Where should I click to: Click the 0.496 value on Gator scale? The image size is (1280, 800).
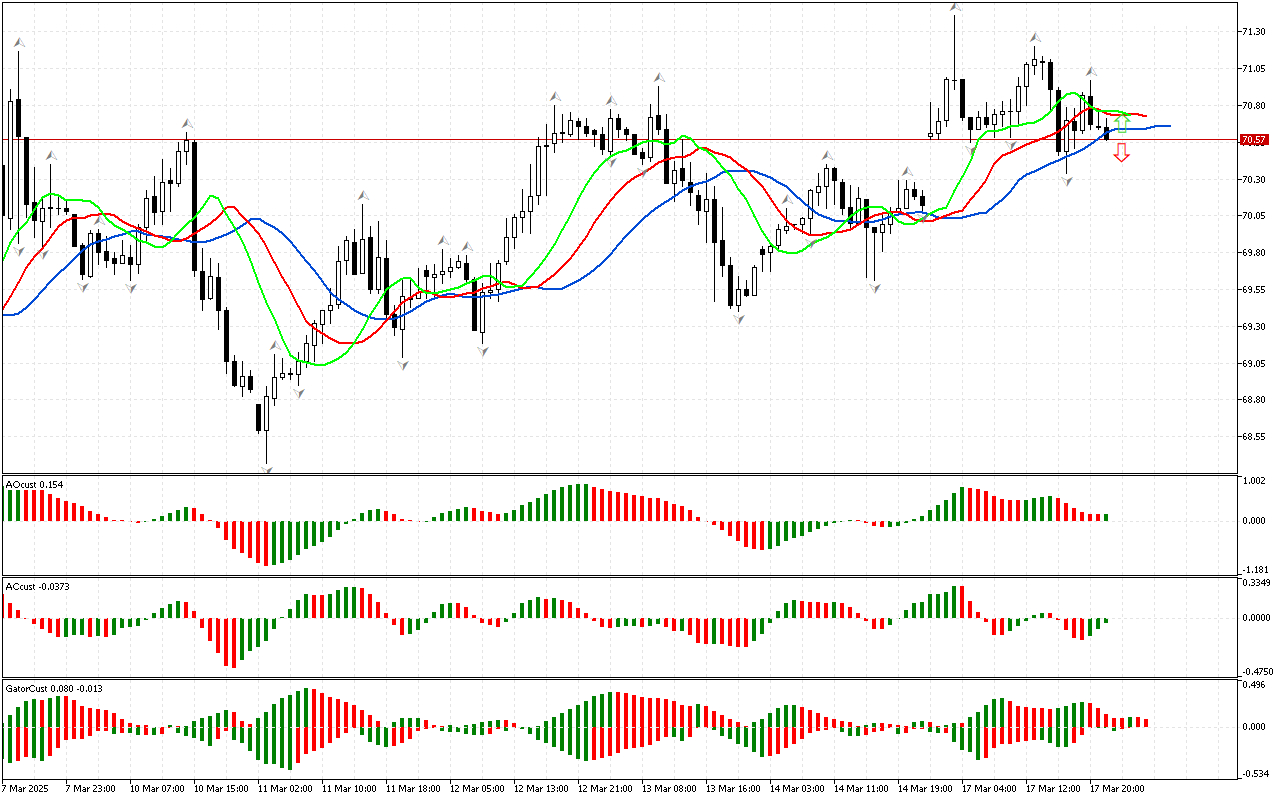coord(1253,685)
